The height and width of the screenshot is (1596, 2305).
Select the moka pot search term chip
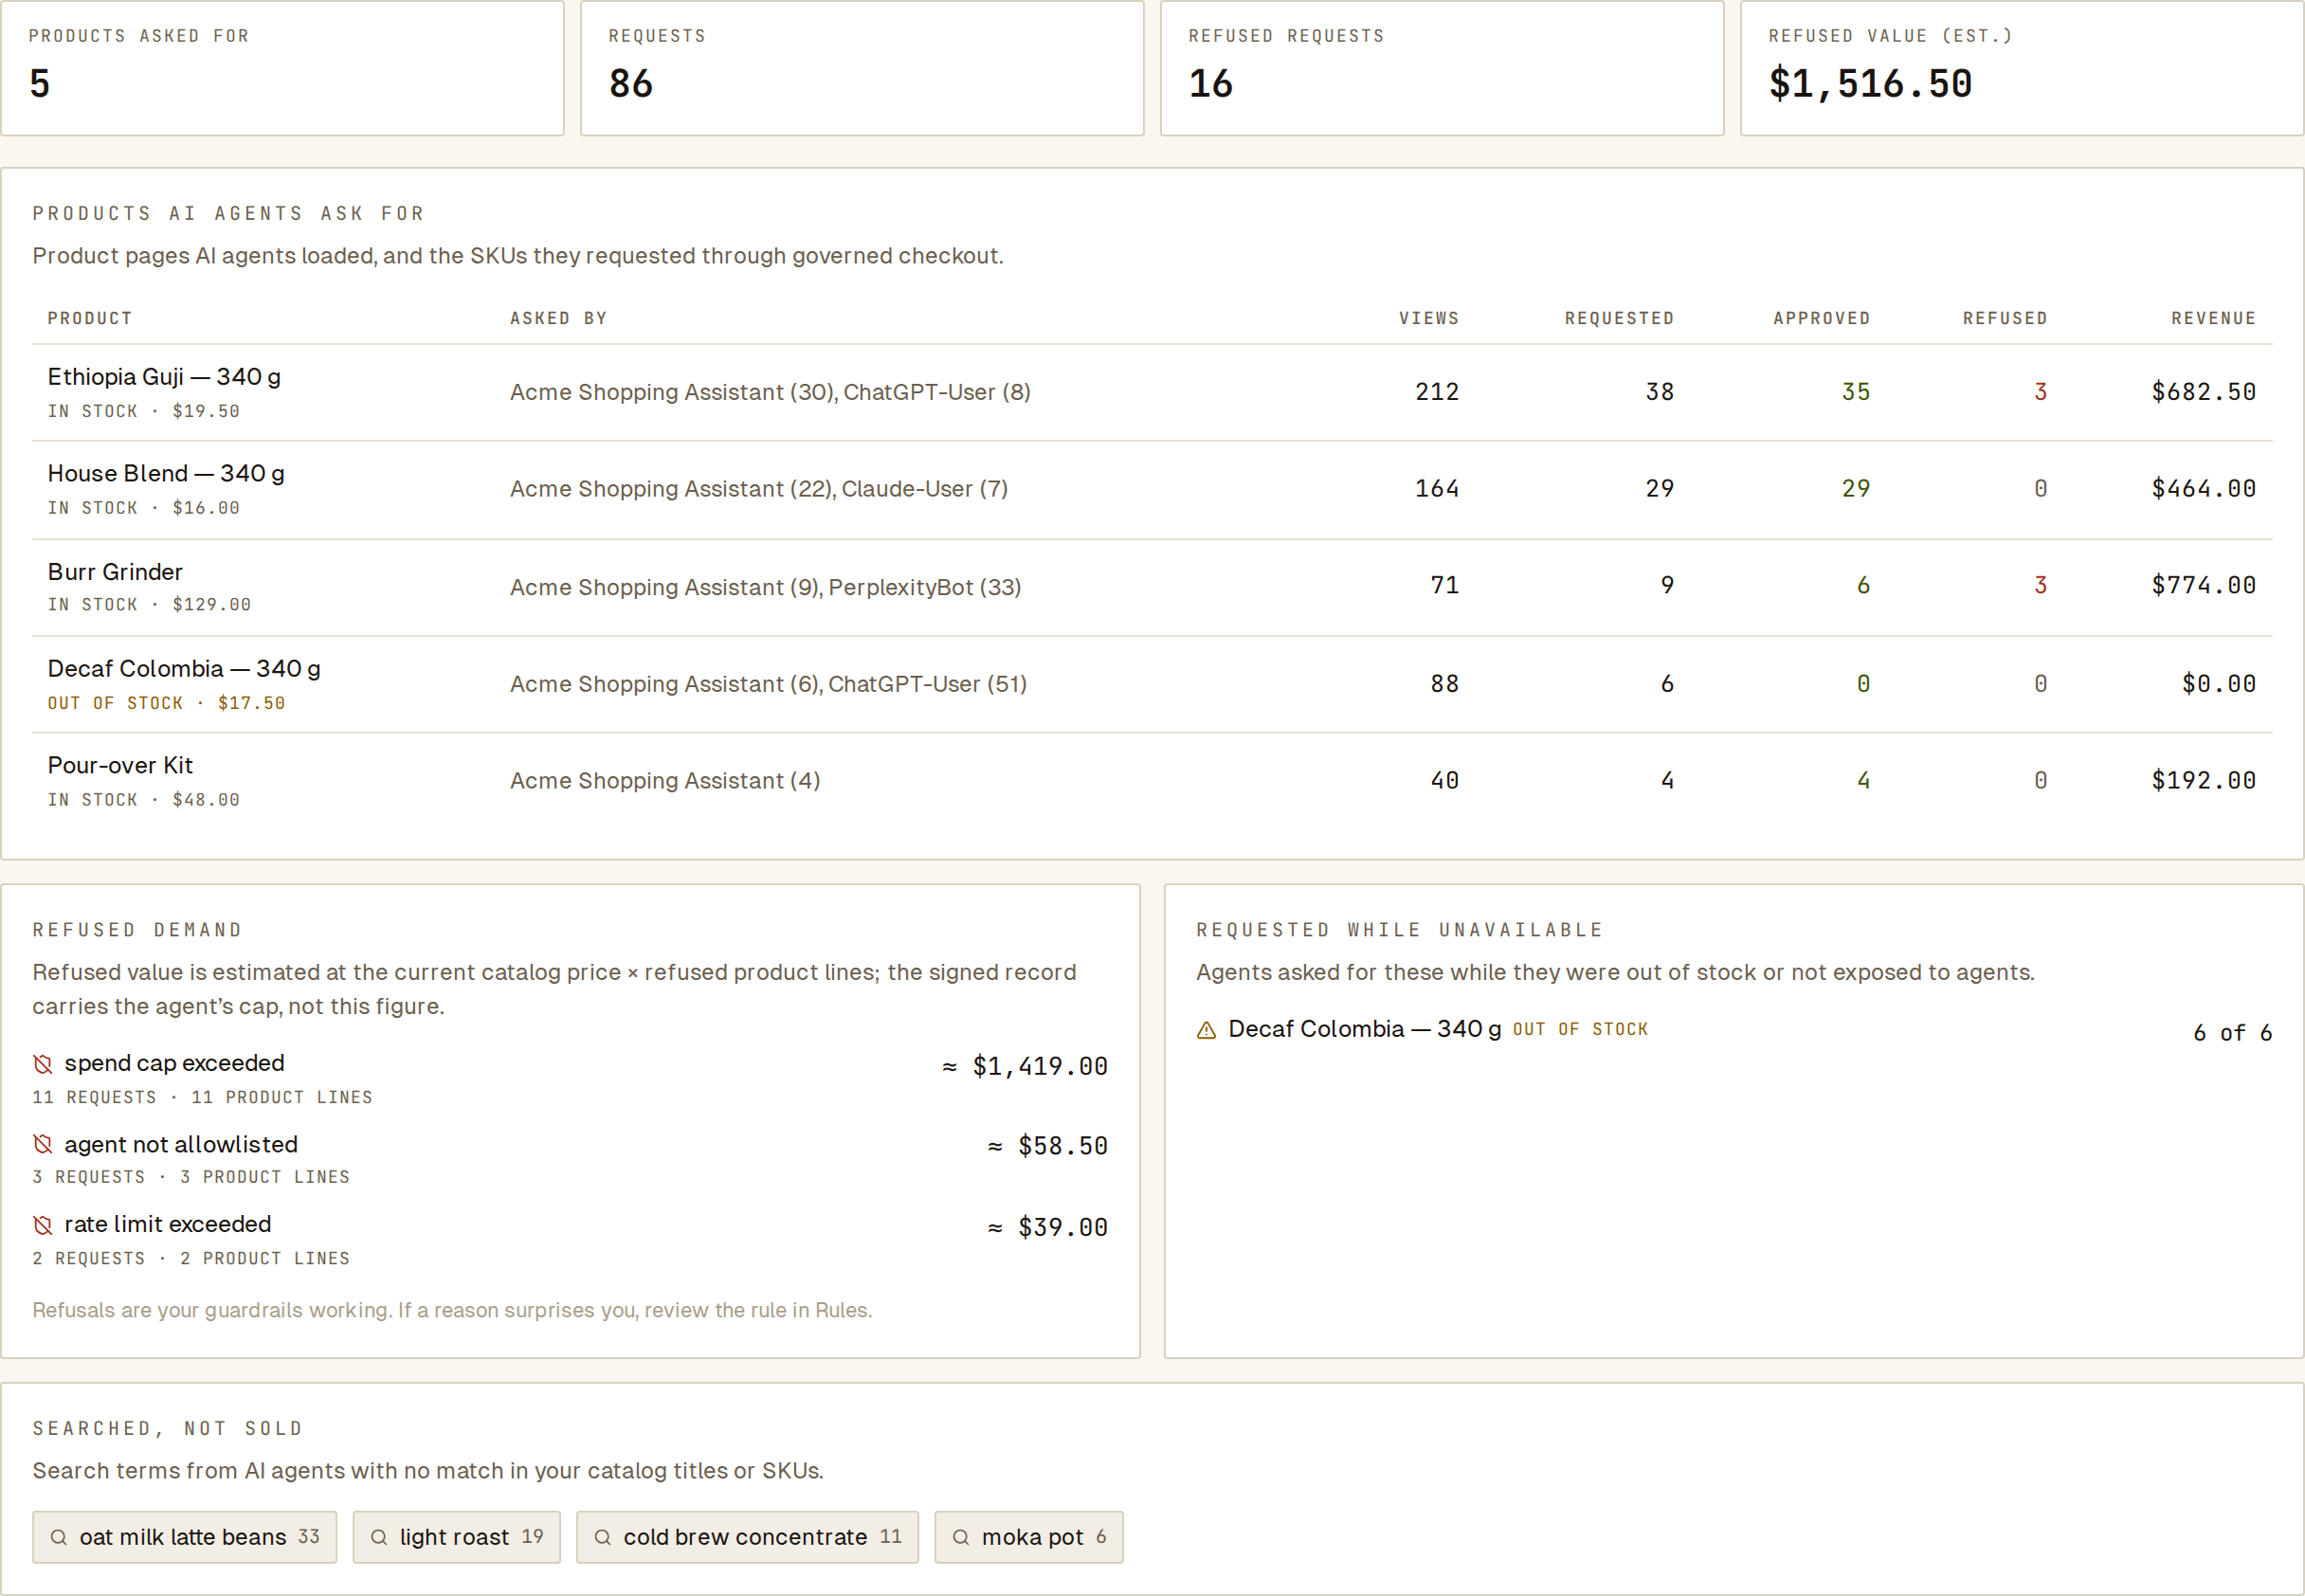click(1029, 1537)
